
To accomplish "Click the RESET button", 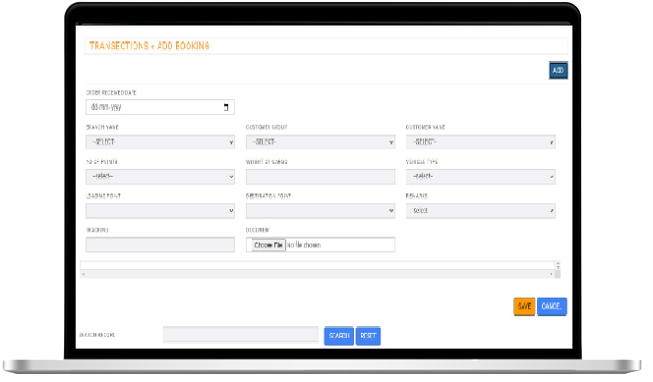I will (x=368, y=336).
